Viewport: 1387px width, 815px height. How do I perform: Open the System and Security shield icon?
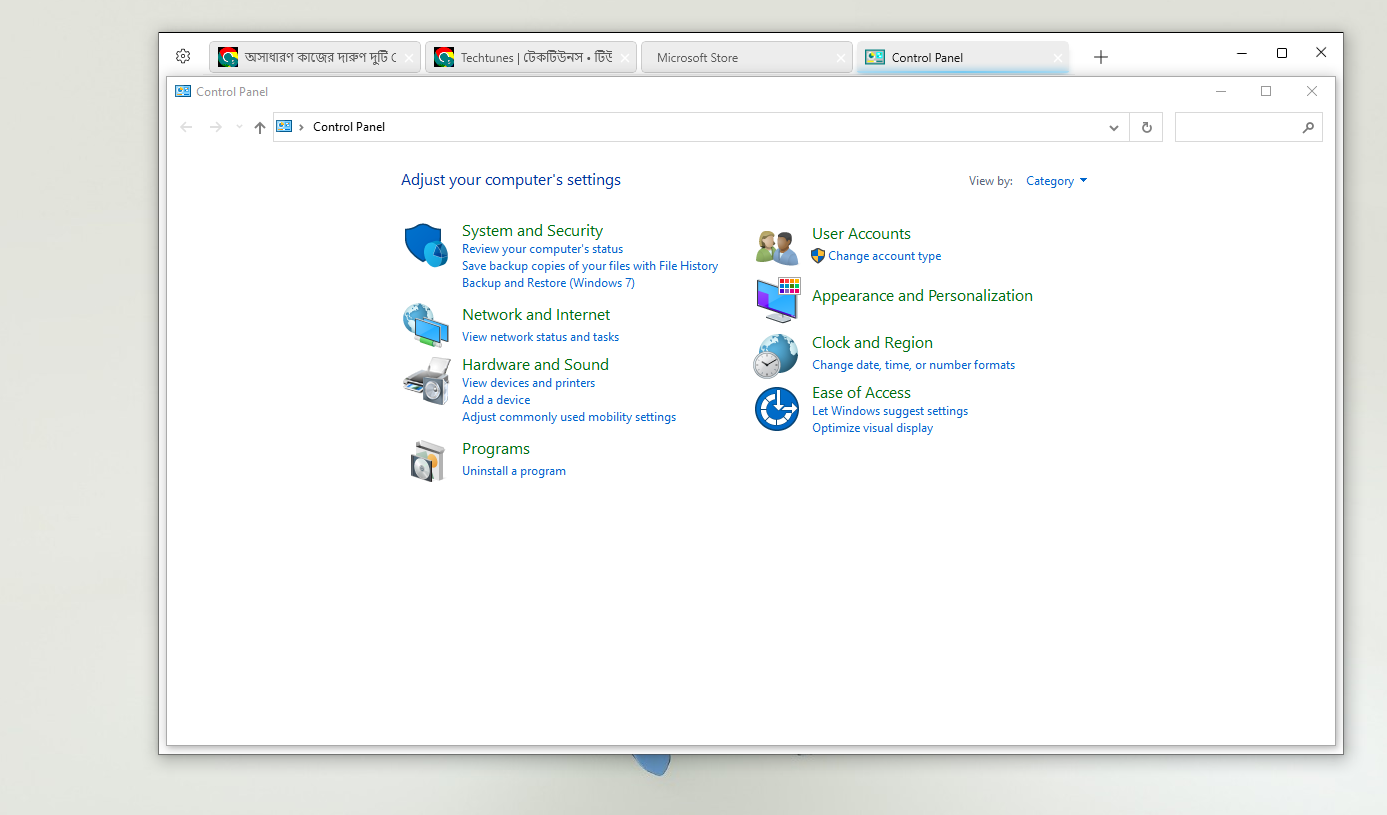(426, 245)
